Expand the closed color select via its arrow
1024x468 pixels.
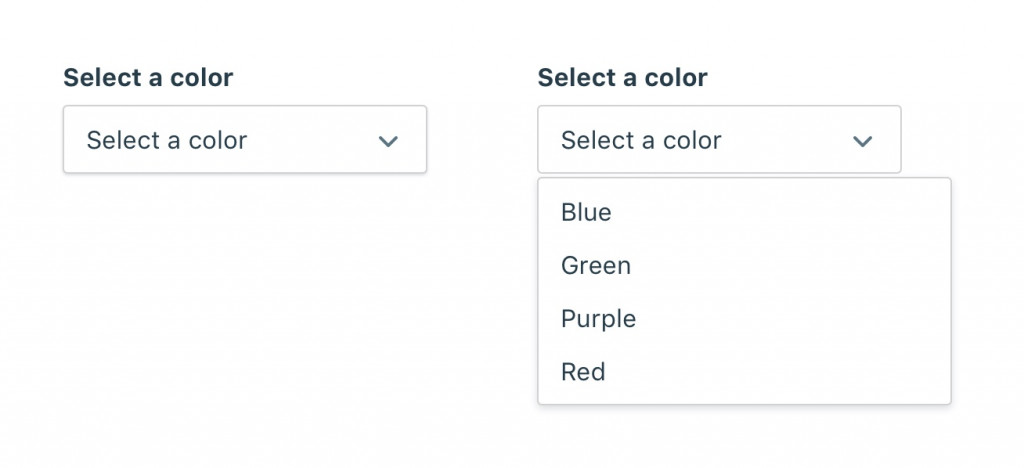(x=389, y=141)
